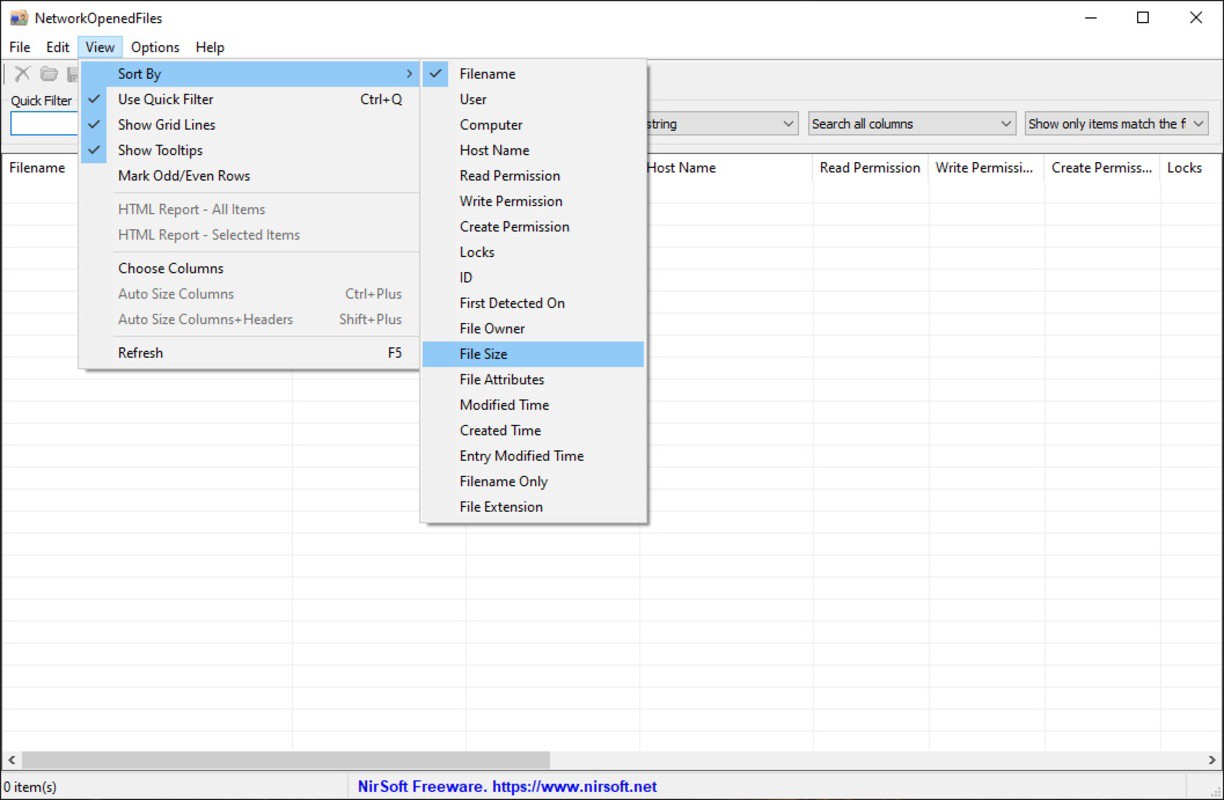The width and height of the screenshot is (1224, 800).
Task: Click the 'Quick Filter' label
Action: click(41, 101)
